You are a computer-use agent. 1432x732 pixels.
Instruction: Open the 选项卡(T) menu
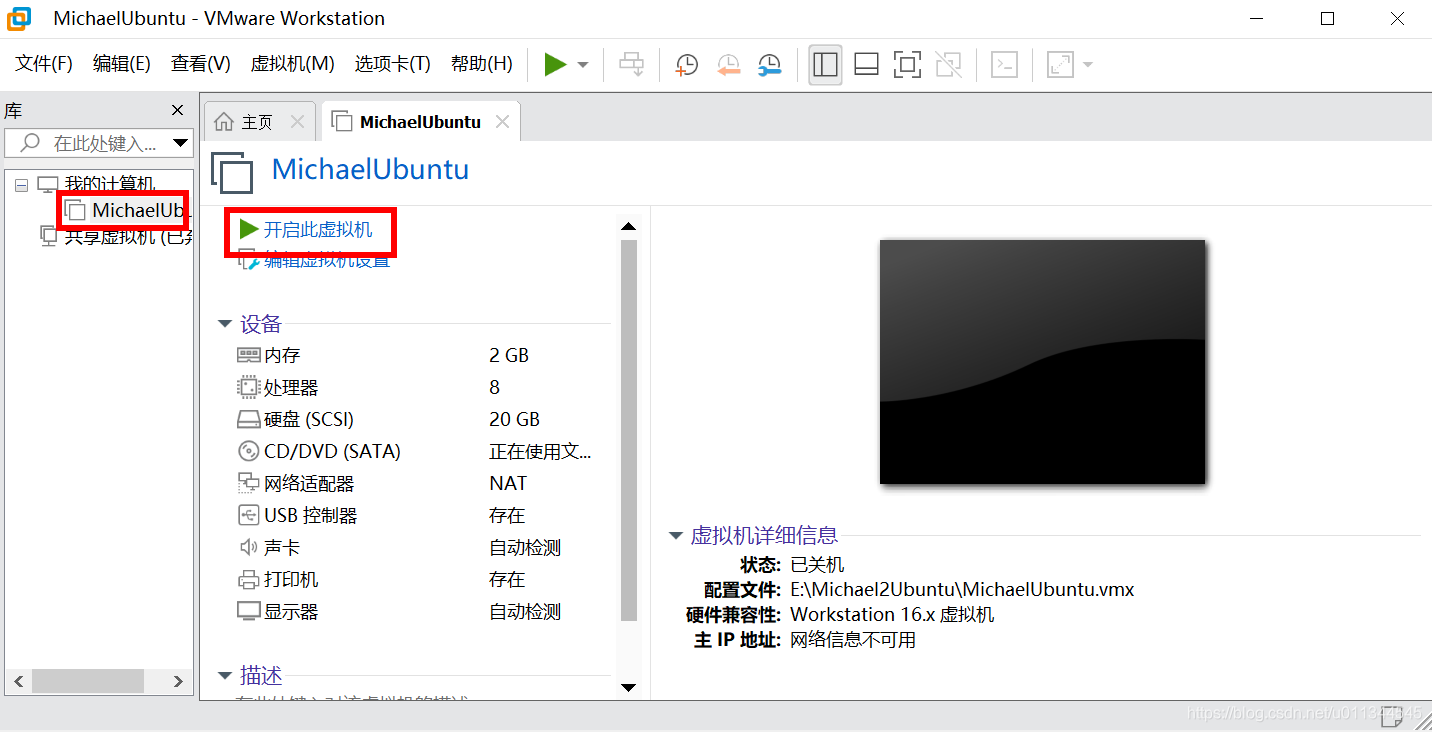click(x=392, y=64)
